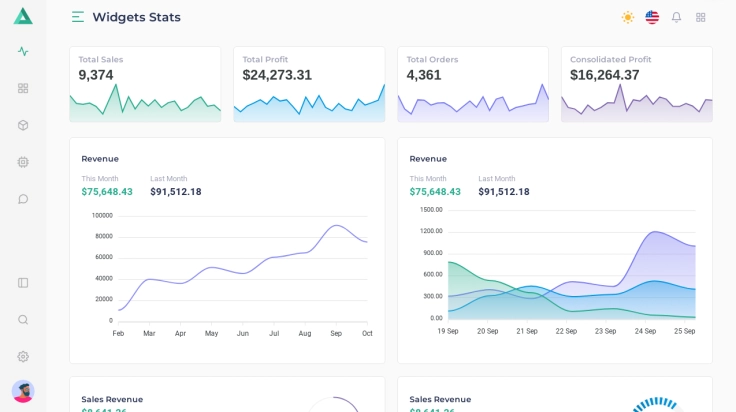Toggle the hamburger menu next to Widgets Stats
736x412 pixels.
click(x=78, y=17)
